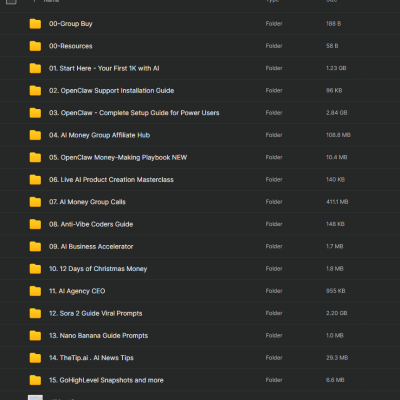This screenshot has height=400, width=400.
Task: Click the 6.6 MB size value
Action: click(335, 380)
